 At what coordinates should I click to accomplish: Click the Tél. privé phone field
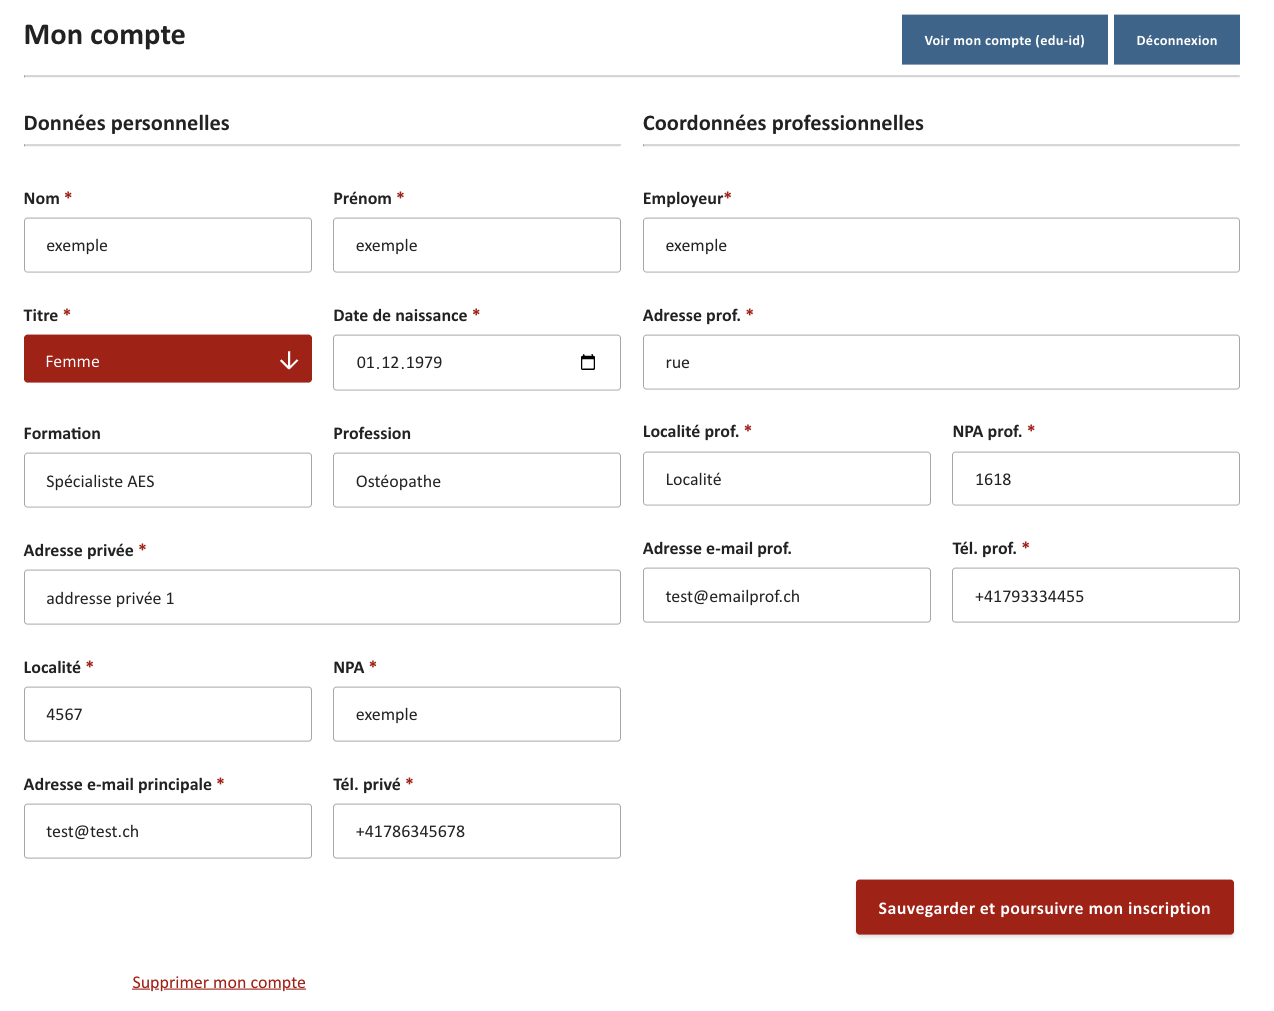pos(476,832)
